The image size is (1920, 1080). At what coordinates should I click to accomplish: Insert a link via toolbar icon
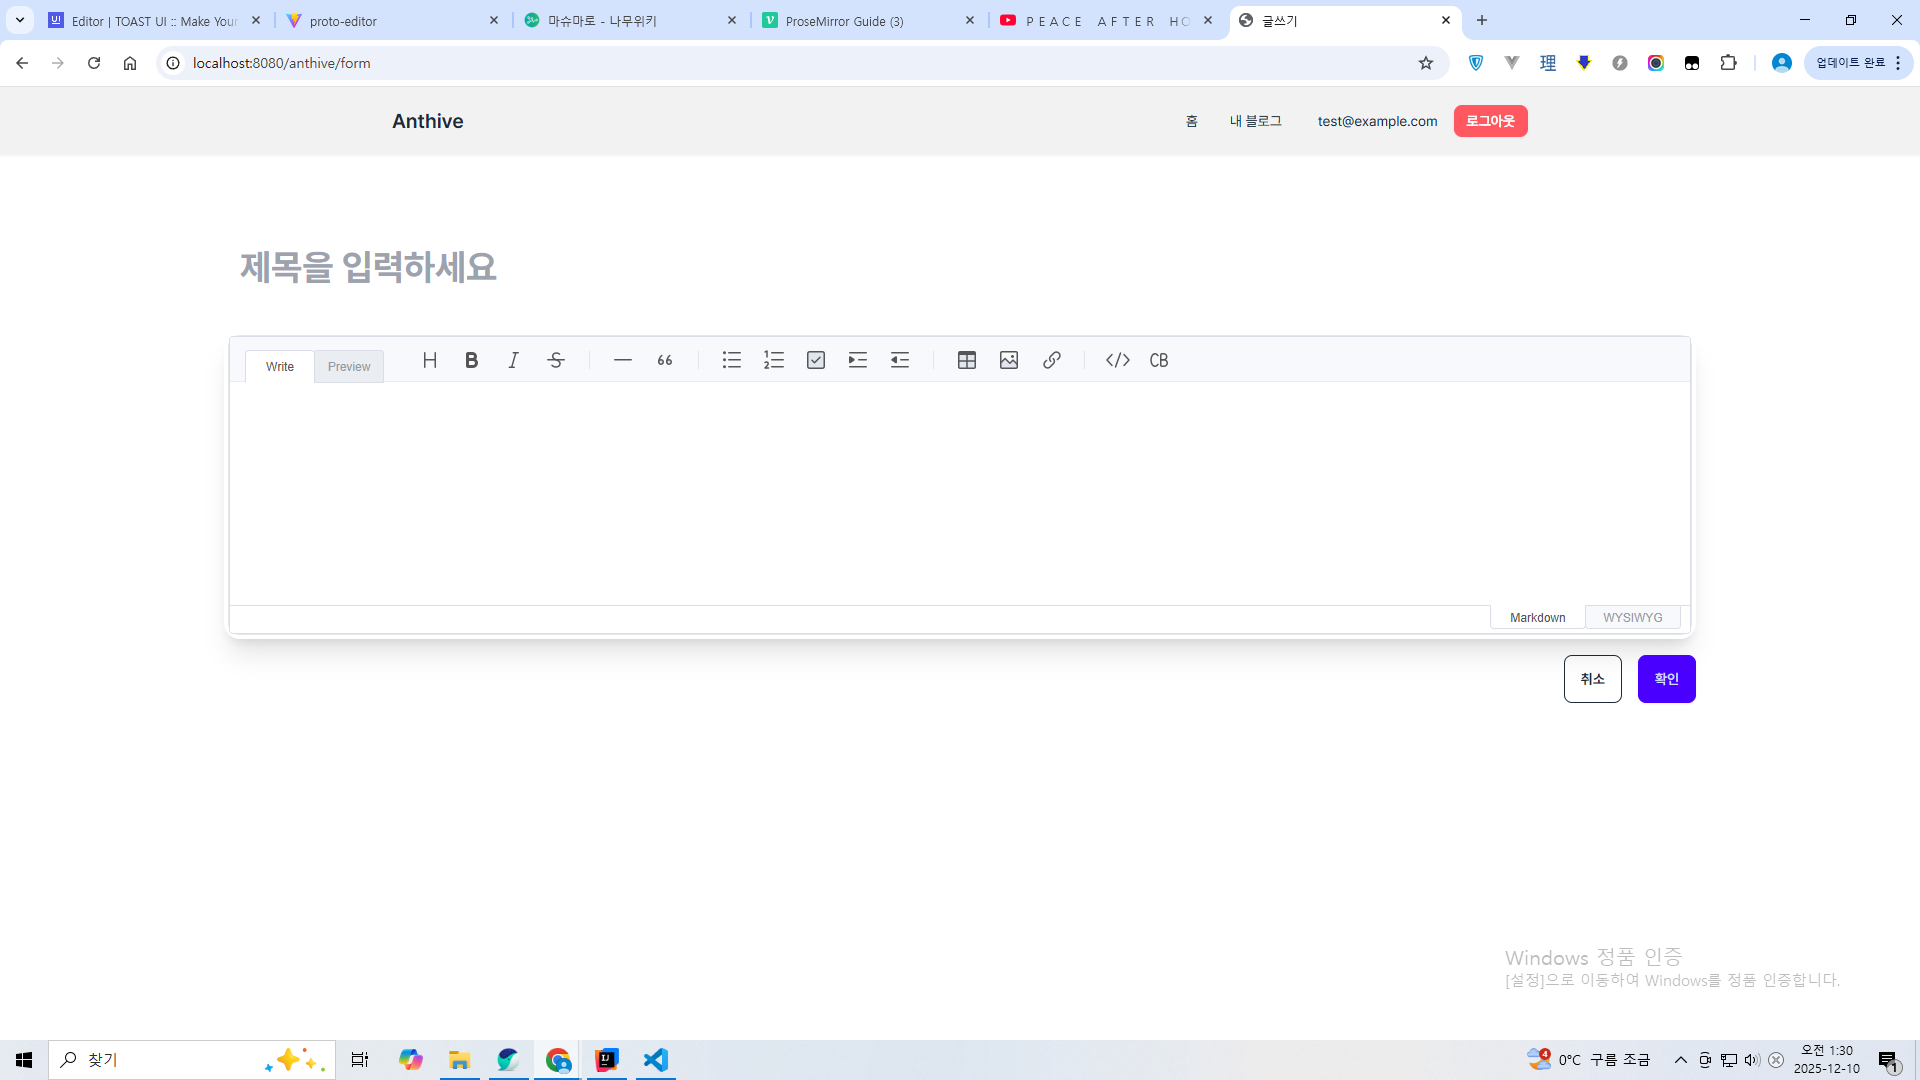click(x=1052, y=360)
